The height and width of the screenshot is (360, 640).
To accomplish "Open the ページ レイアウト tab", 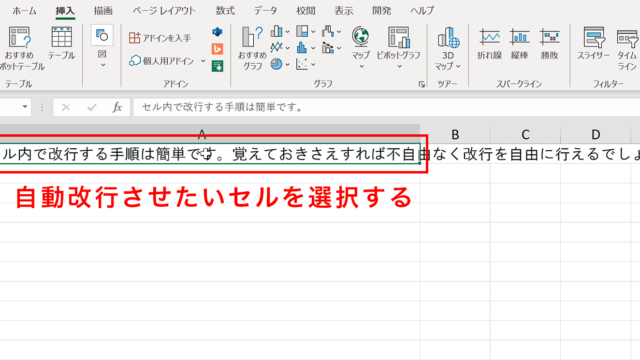I will 164,11.
